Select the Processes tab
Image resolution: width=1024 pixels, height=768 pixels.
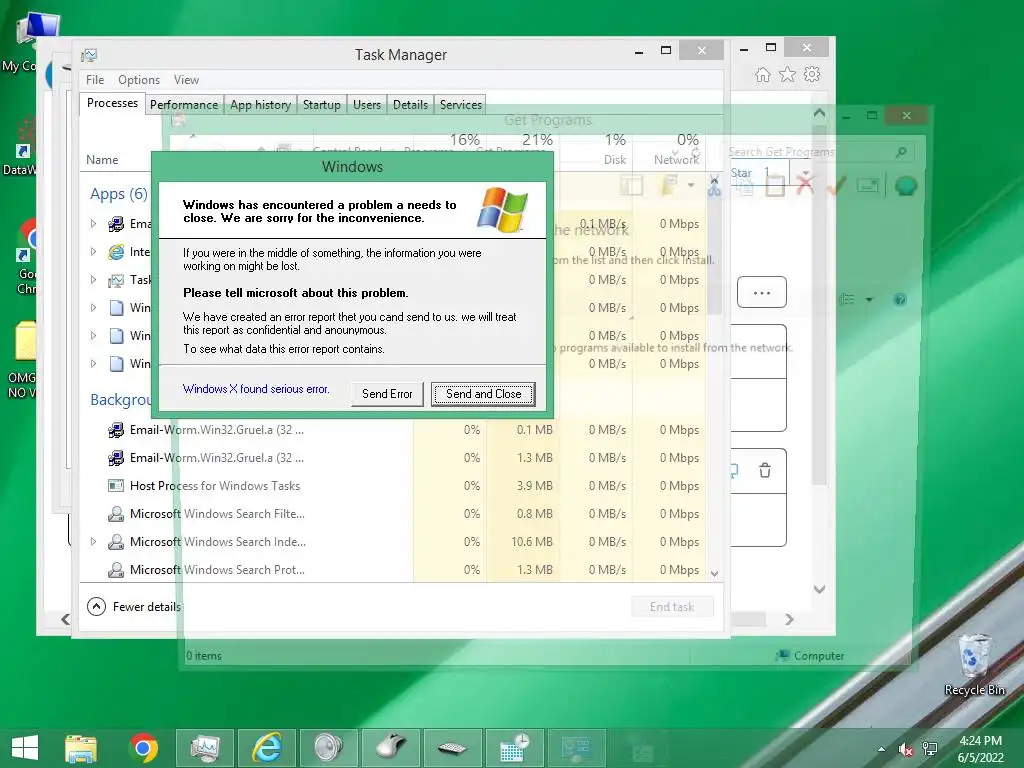112,103
